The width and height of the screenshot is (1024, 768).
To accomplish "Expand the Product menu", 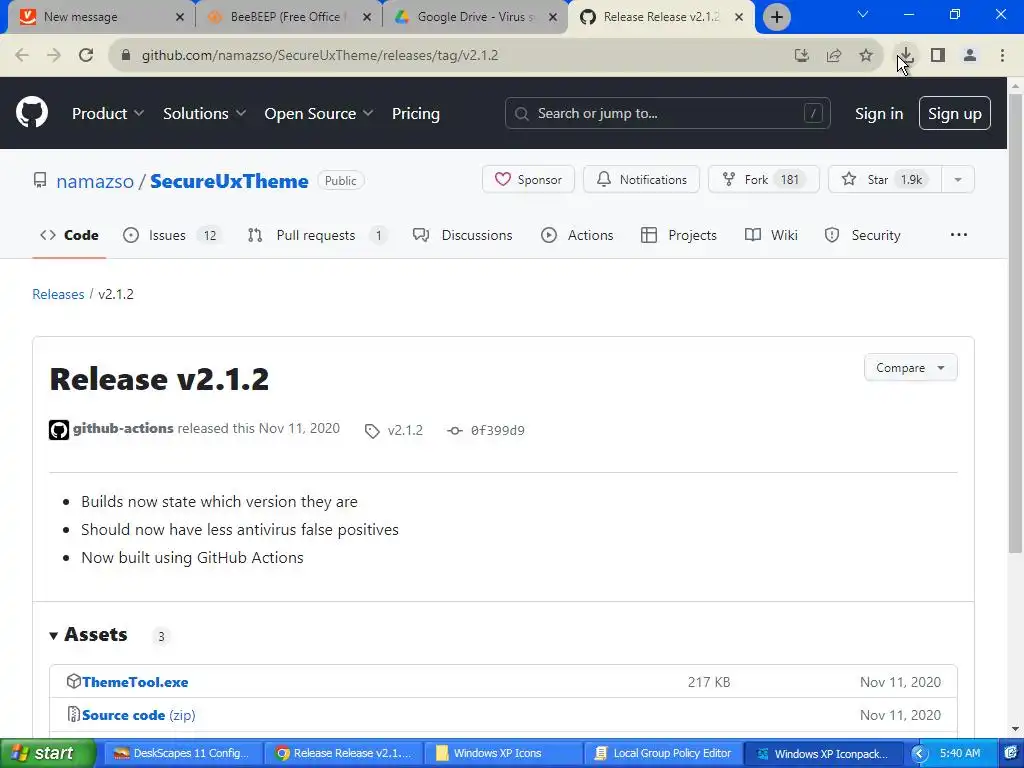I will tap(108, 114).
